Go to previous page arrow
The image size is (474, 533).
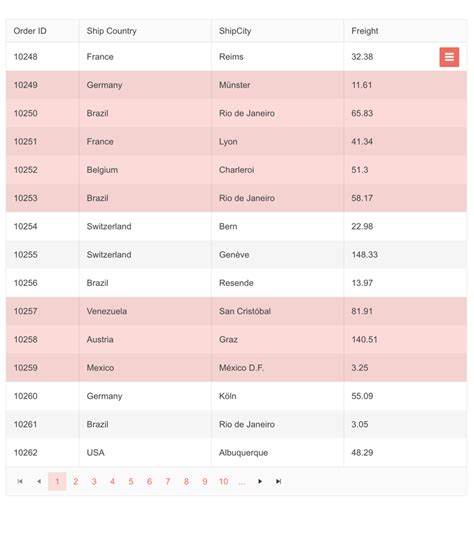[39, 481]
